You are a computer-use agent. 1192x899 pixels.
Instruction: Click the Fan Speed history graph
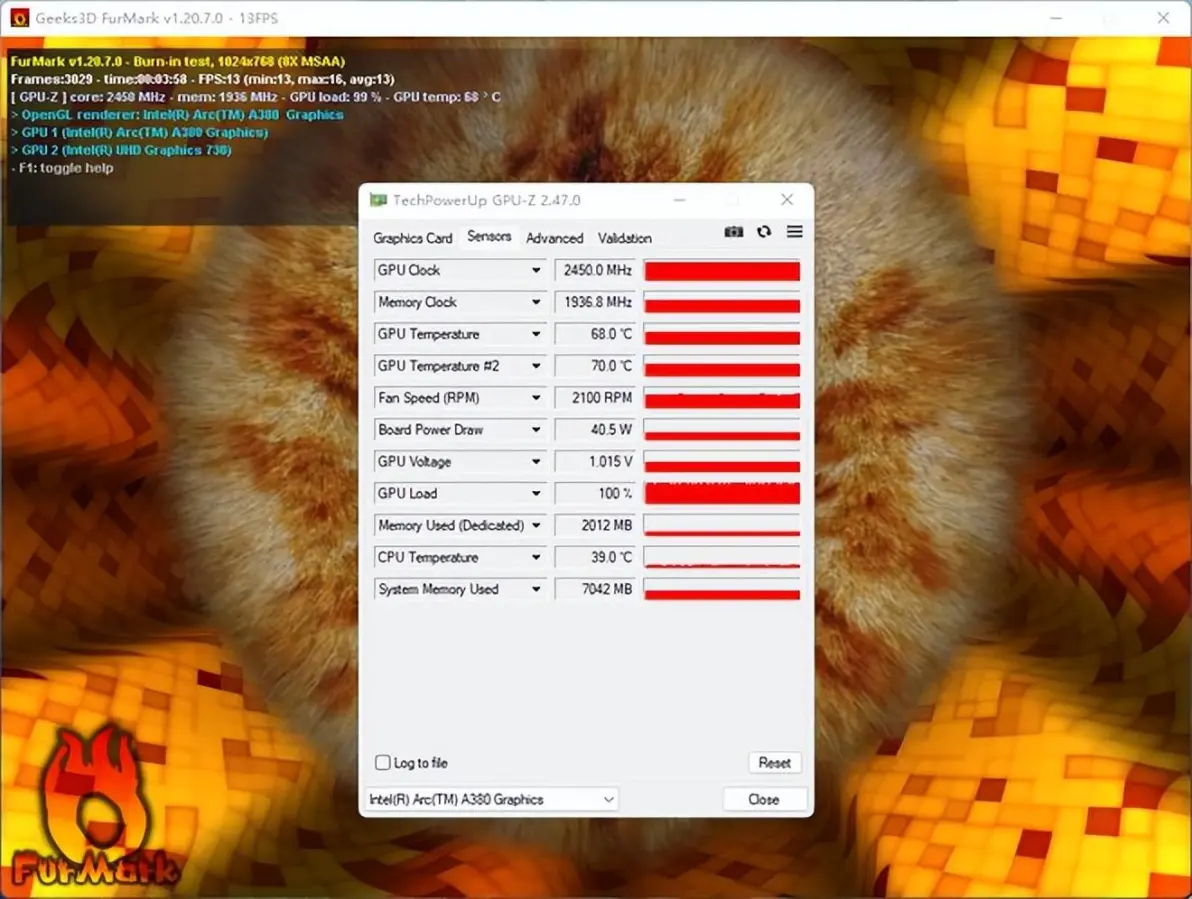(x=722, y=398)
